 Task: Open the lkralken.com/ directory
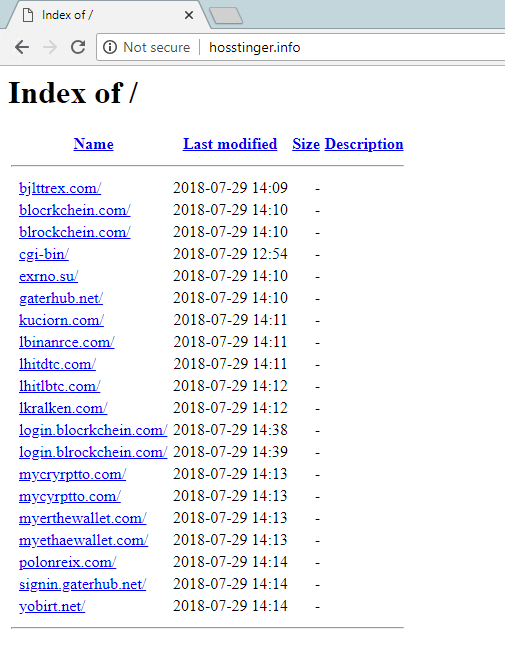[63, 408]
